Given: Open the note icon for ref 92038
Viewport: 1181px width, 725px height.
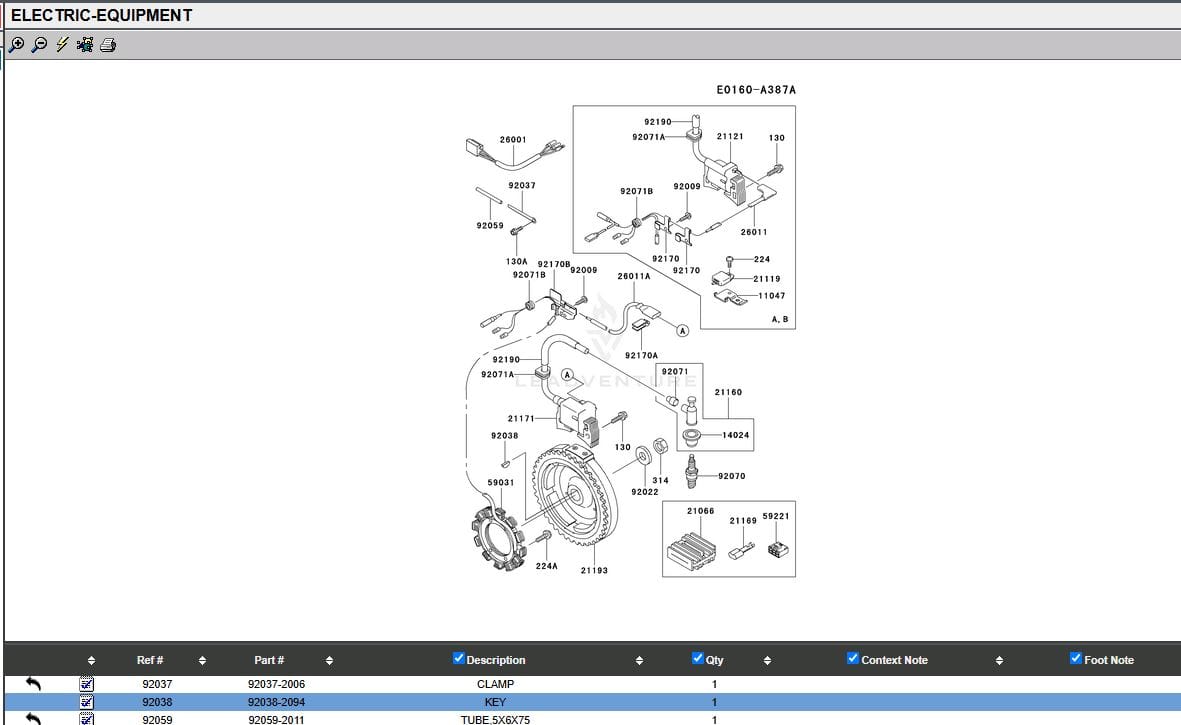Looking at the screenshot, I should point(87,702).
